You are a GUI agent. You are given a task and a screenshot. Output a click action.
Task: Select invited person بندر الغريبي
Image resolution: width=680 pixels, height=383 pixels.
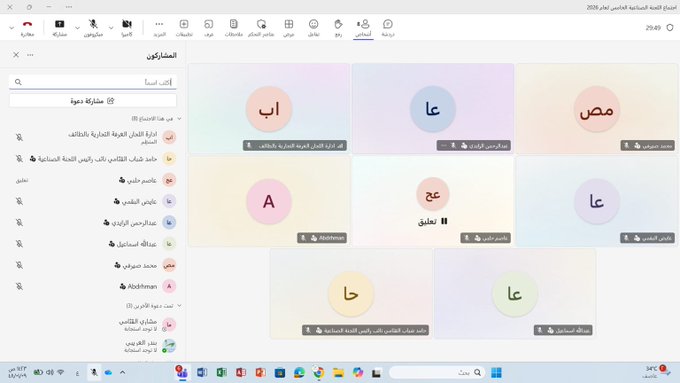click(x=93, y=346)
